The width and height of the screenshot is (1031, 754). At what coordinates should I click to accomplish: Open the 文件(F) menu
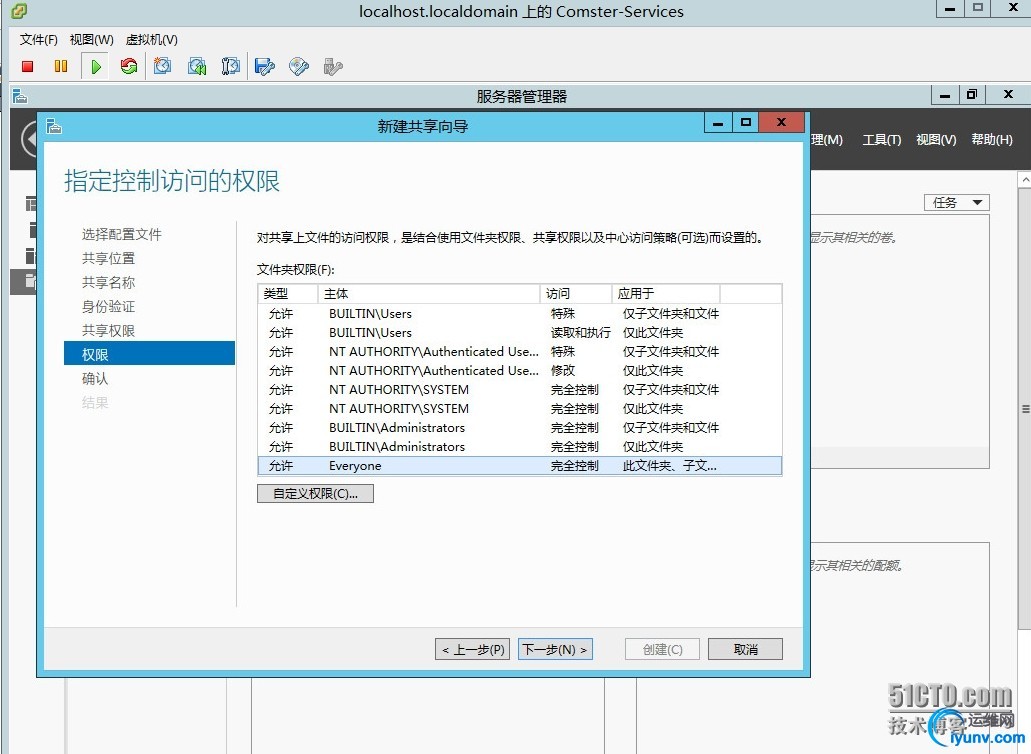(x=39, y=40)
